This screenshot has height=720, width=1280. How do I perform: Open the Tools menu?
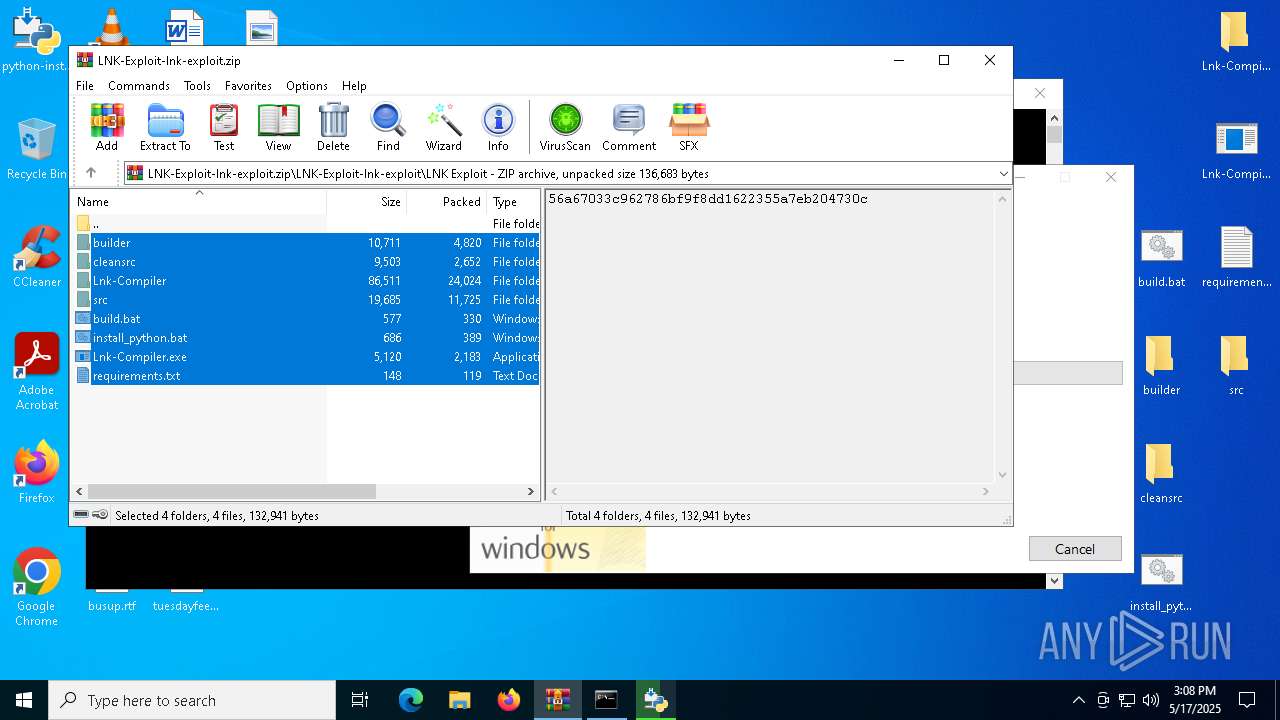click(x=197, y=86)
